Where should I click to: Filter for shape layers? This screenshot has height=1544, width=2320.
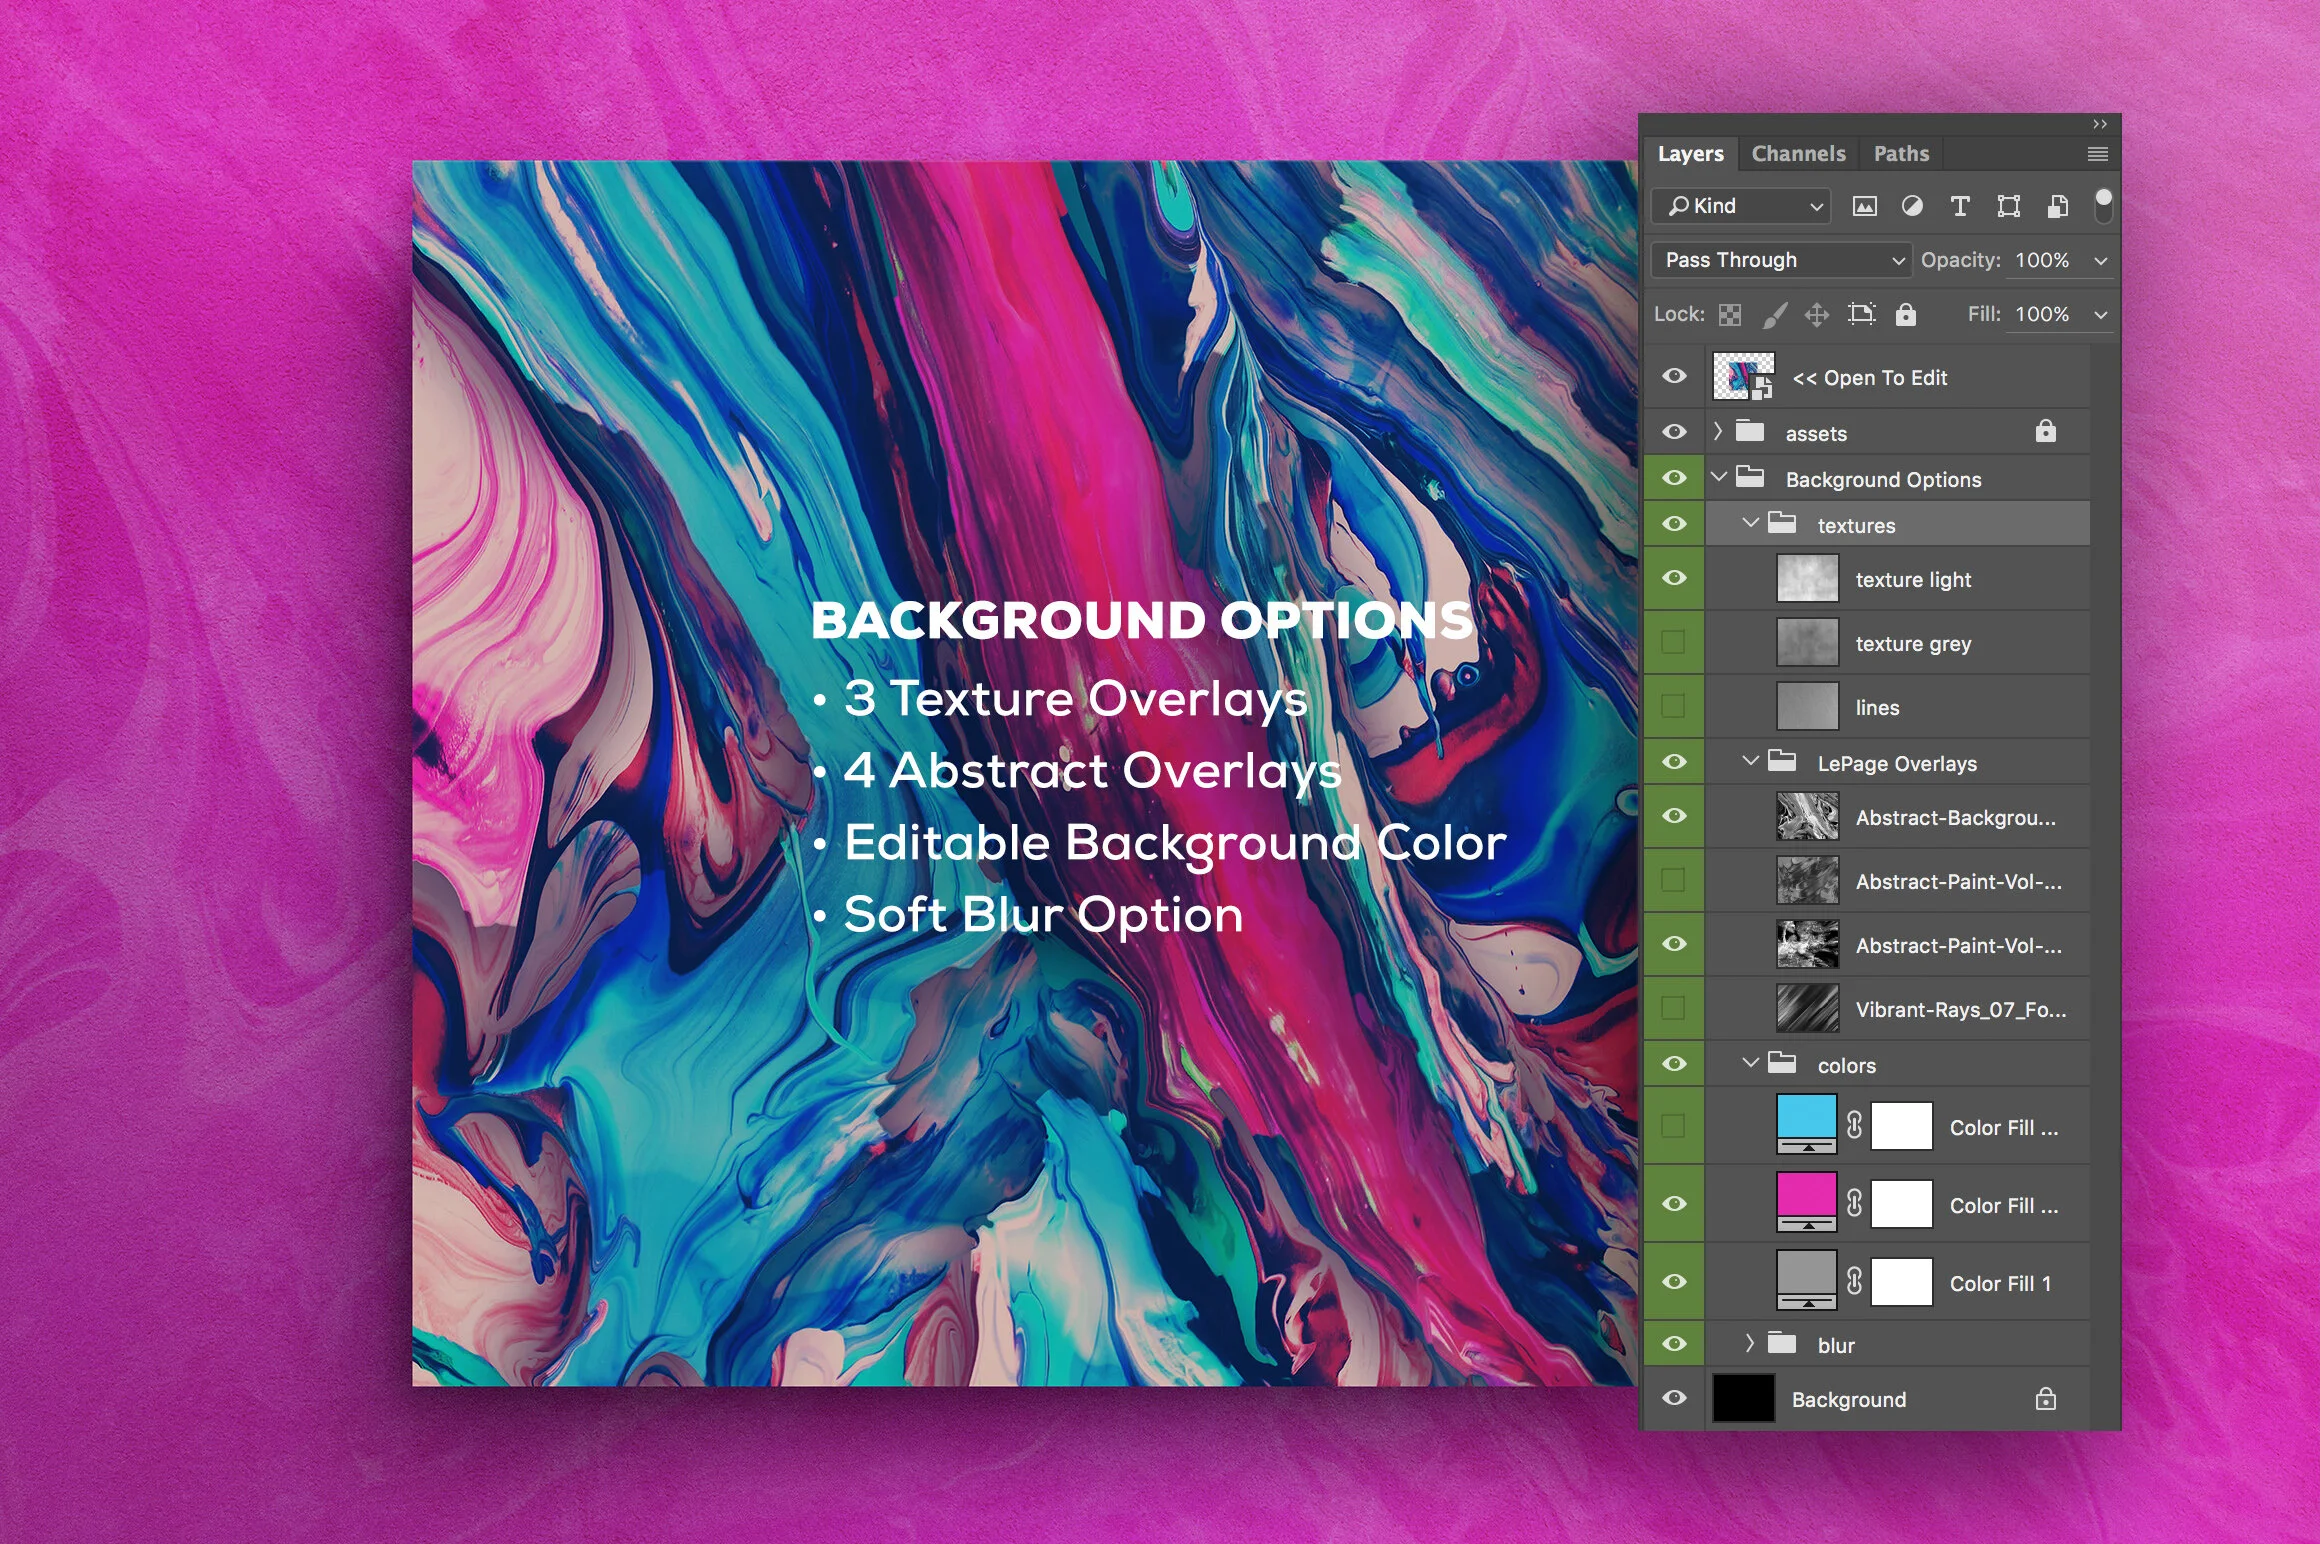click(x=2009, y=206)
